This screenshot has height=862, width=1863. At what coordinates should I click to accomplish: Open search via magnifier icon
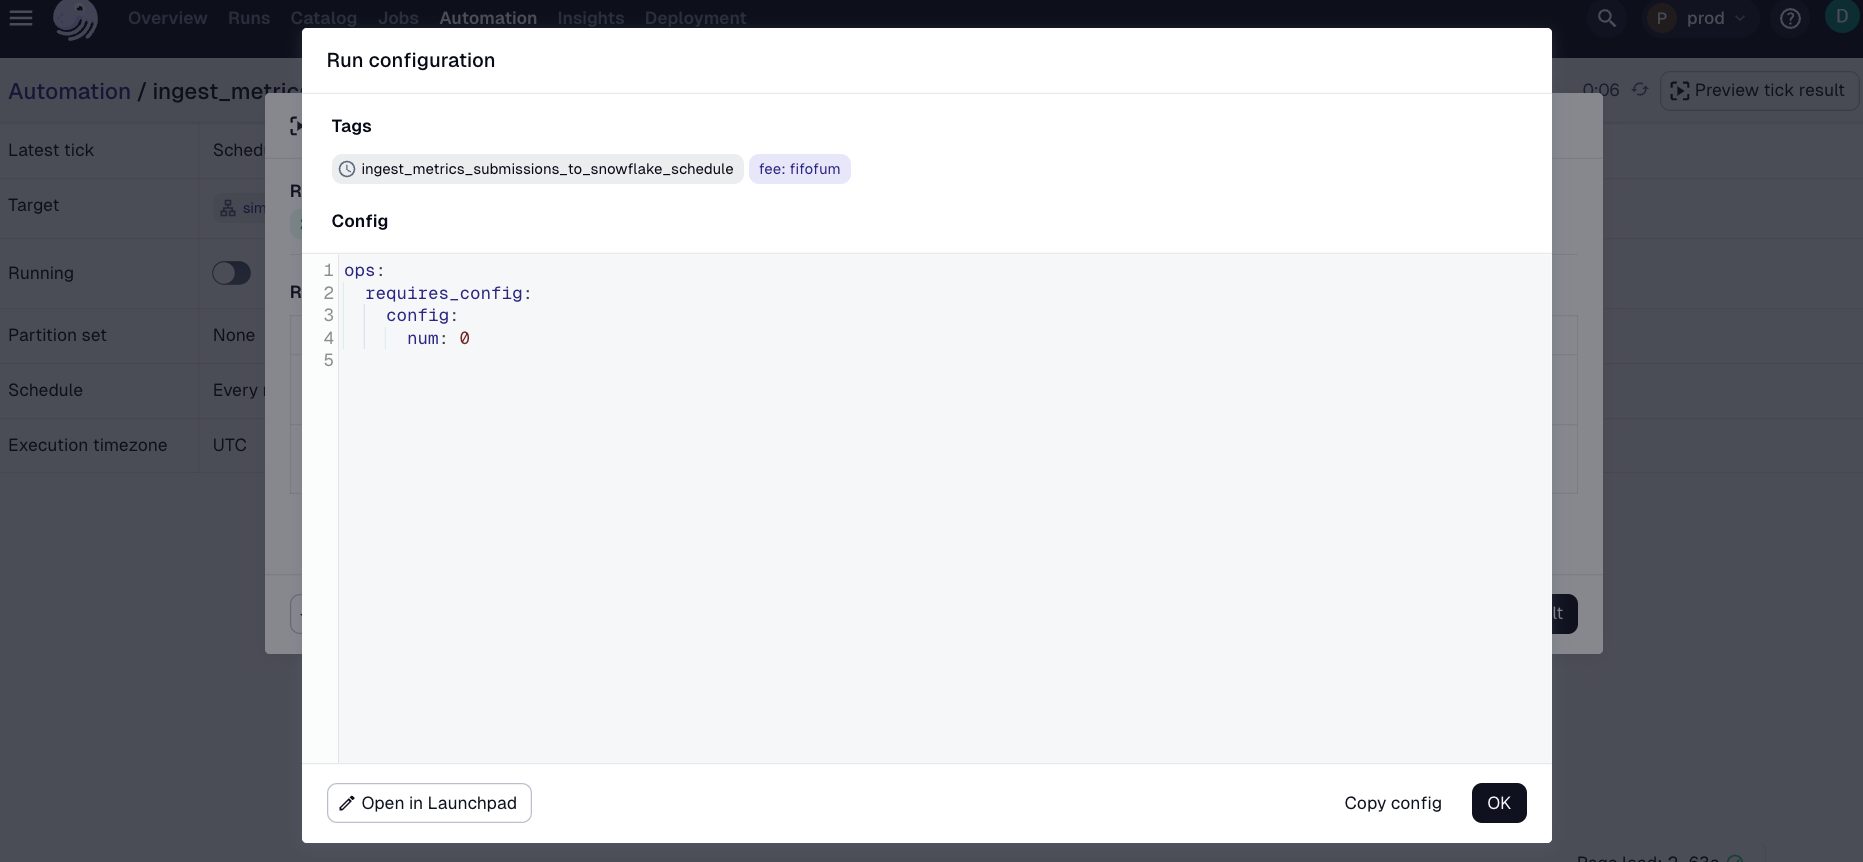click(1606, 18)
